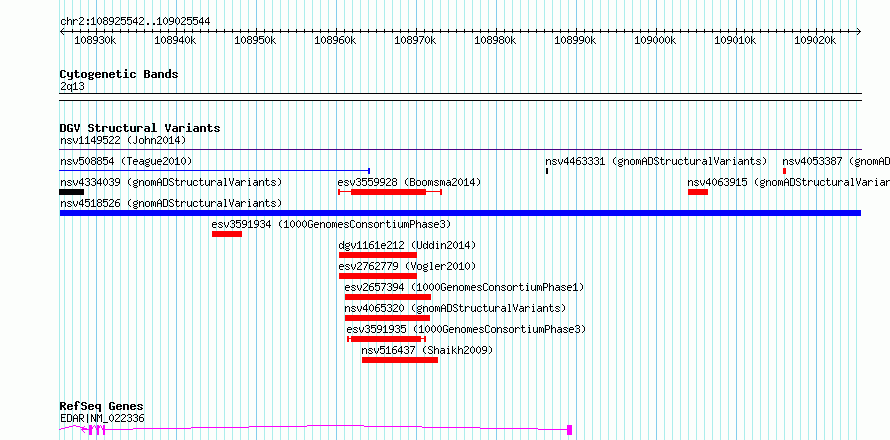Open variant label nsv4463331 (gnomADStructuralVariants)
890x440 pixels.
[656, 161]
